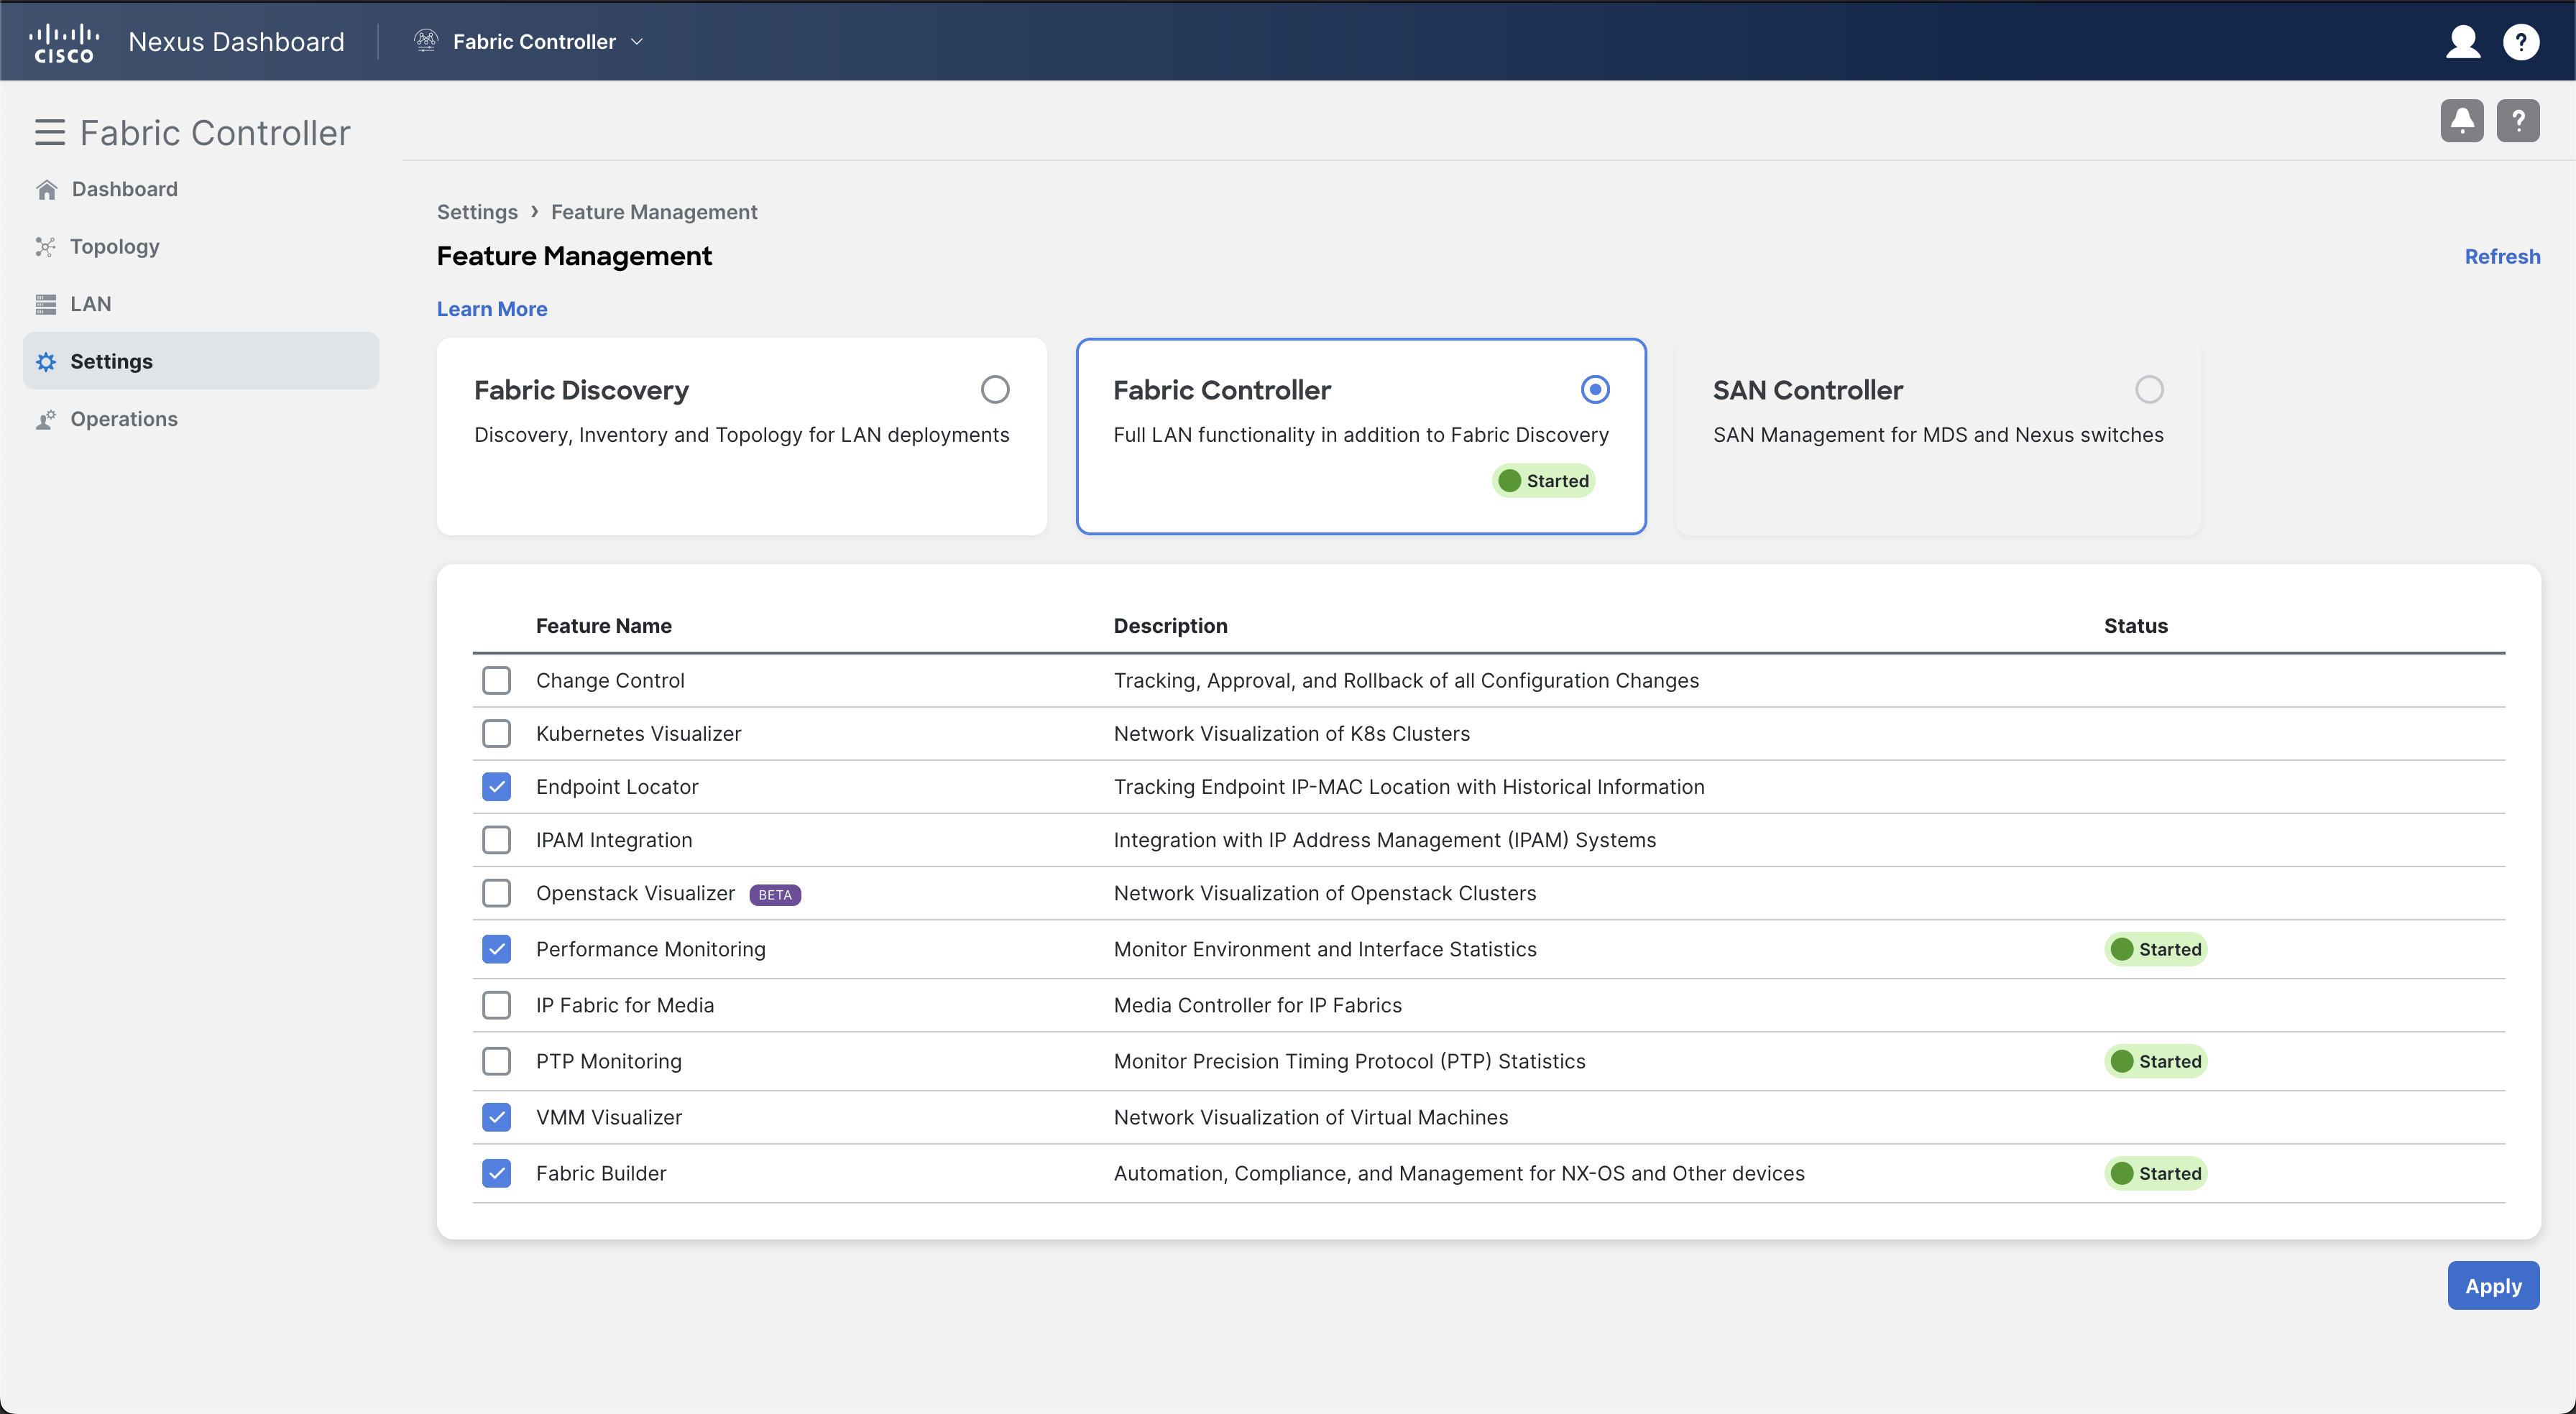2576x1414 pixels.
Task: Click the 'Network Visualization of Virtual Machines' text
Action: click(x=1310, y=1117)
